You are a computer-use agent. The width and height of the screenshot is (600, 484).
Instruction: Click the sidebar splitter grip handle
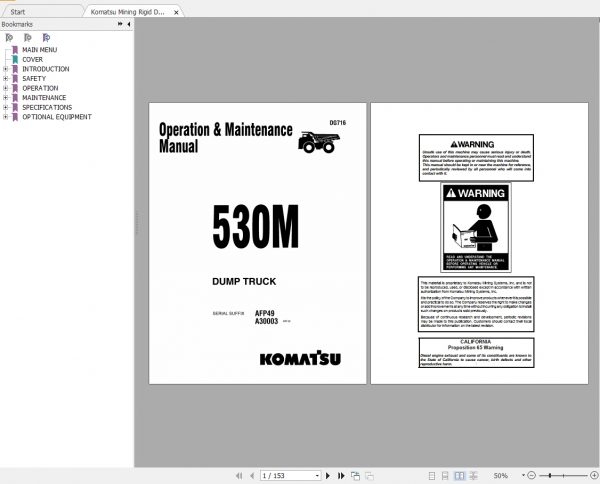tap(137, 222)
